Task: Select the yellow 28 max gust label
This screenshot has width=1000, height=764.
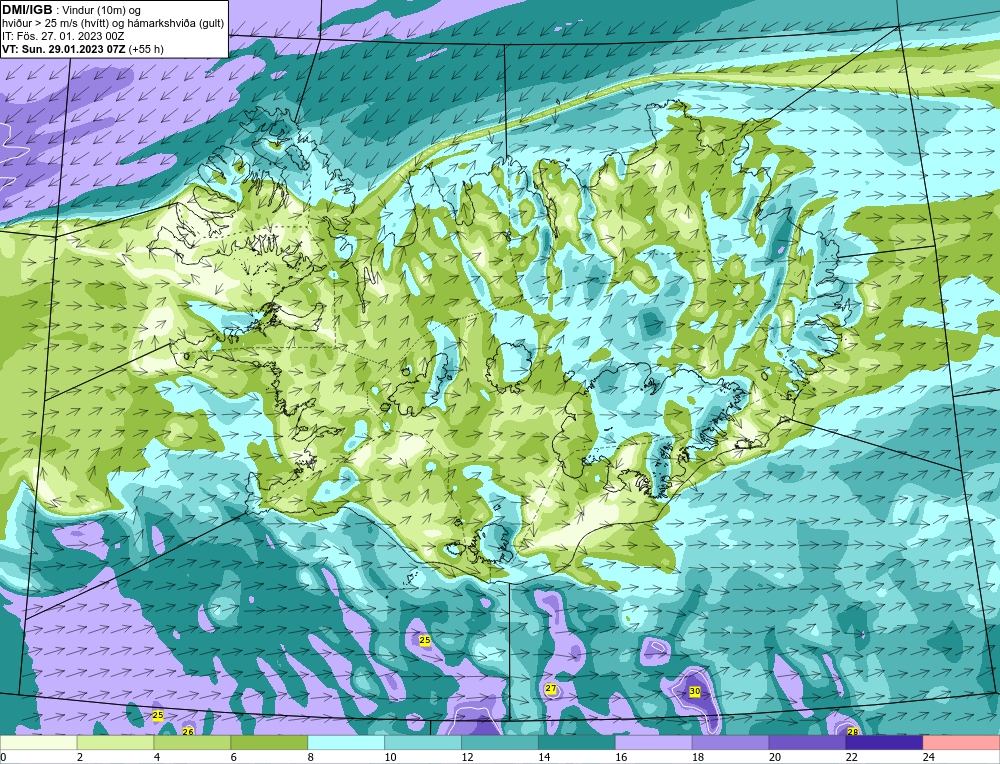Action: [852, 732]
